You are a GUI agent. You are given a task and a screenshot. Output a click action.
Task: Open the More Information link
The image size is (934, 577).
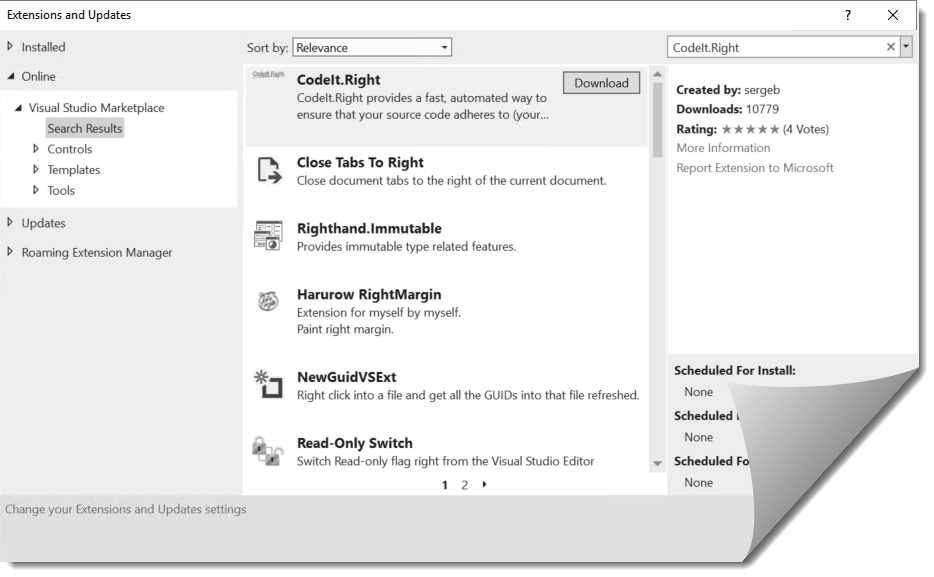(723, 148)
